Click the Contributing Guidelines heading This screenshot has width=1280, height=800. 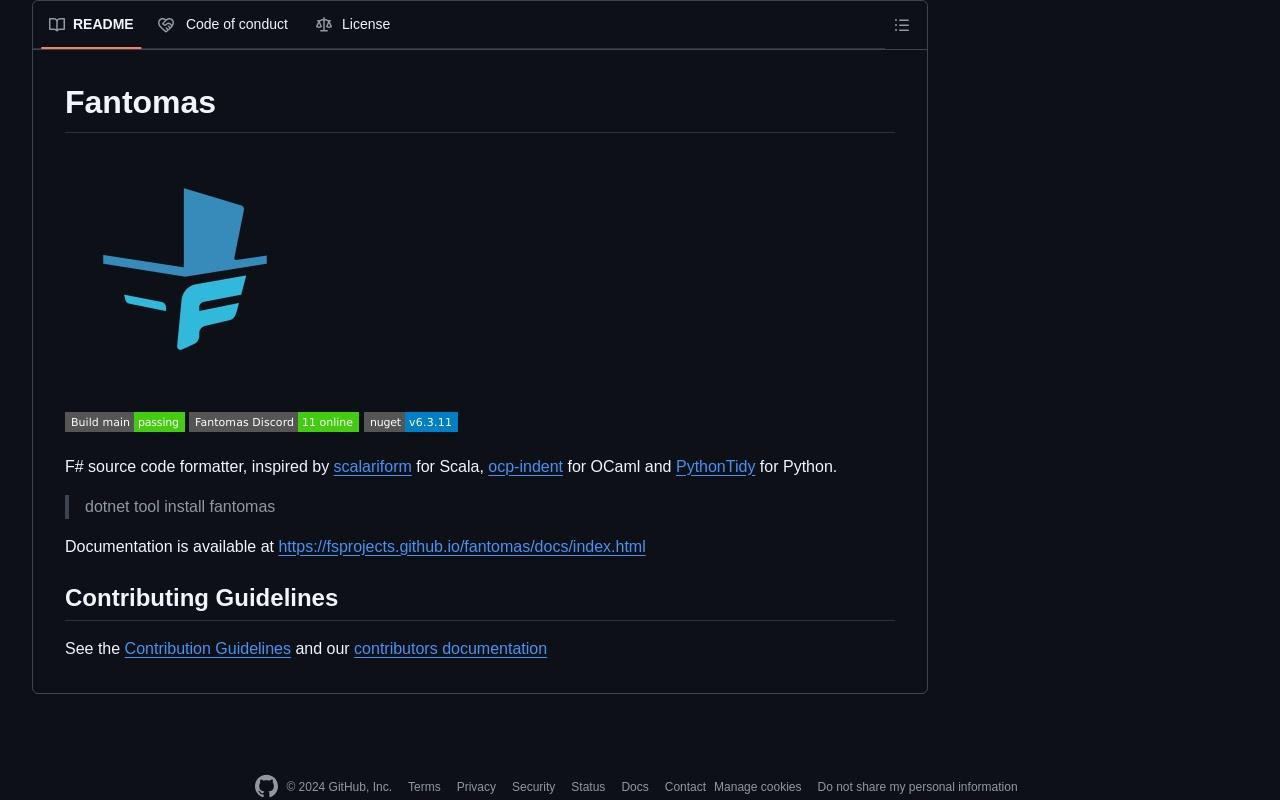click(x=201, y=598)
